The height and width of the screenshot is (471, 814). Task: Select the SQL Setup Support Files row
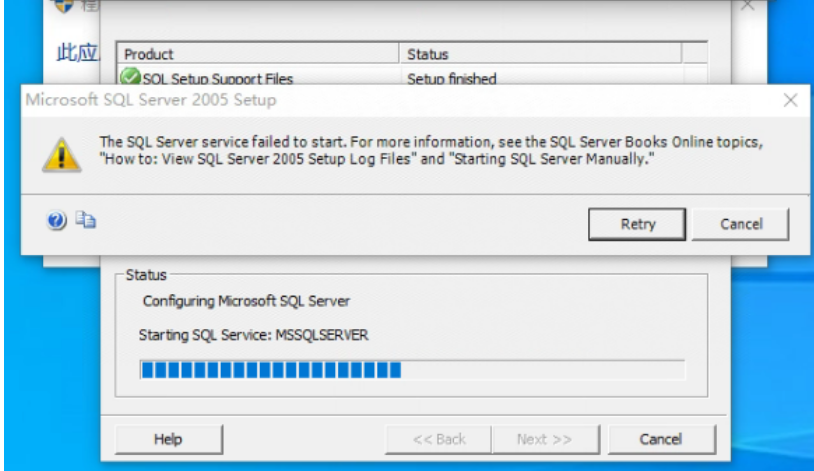tap(412, 77)
